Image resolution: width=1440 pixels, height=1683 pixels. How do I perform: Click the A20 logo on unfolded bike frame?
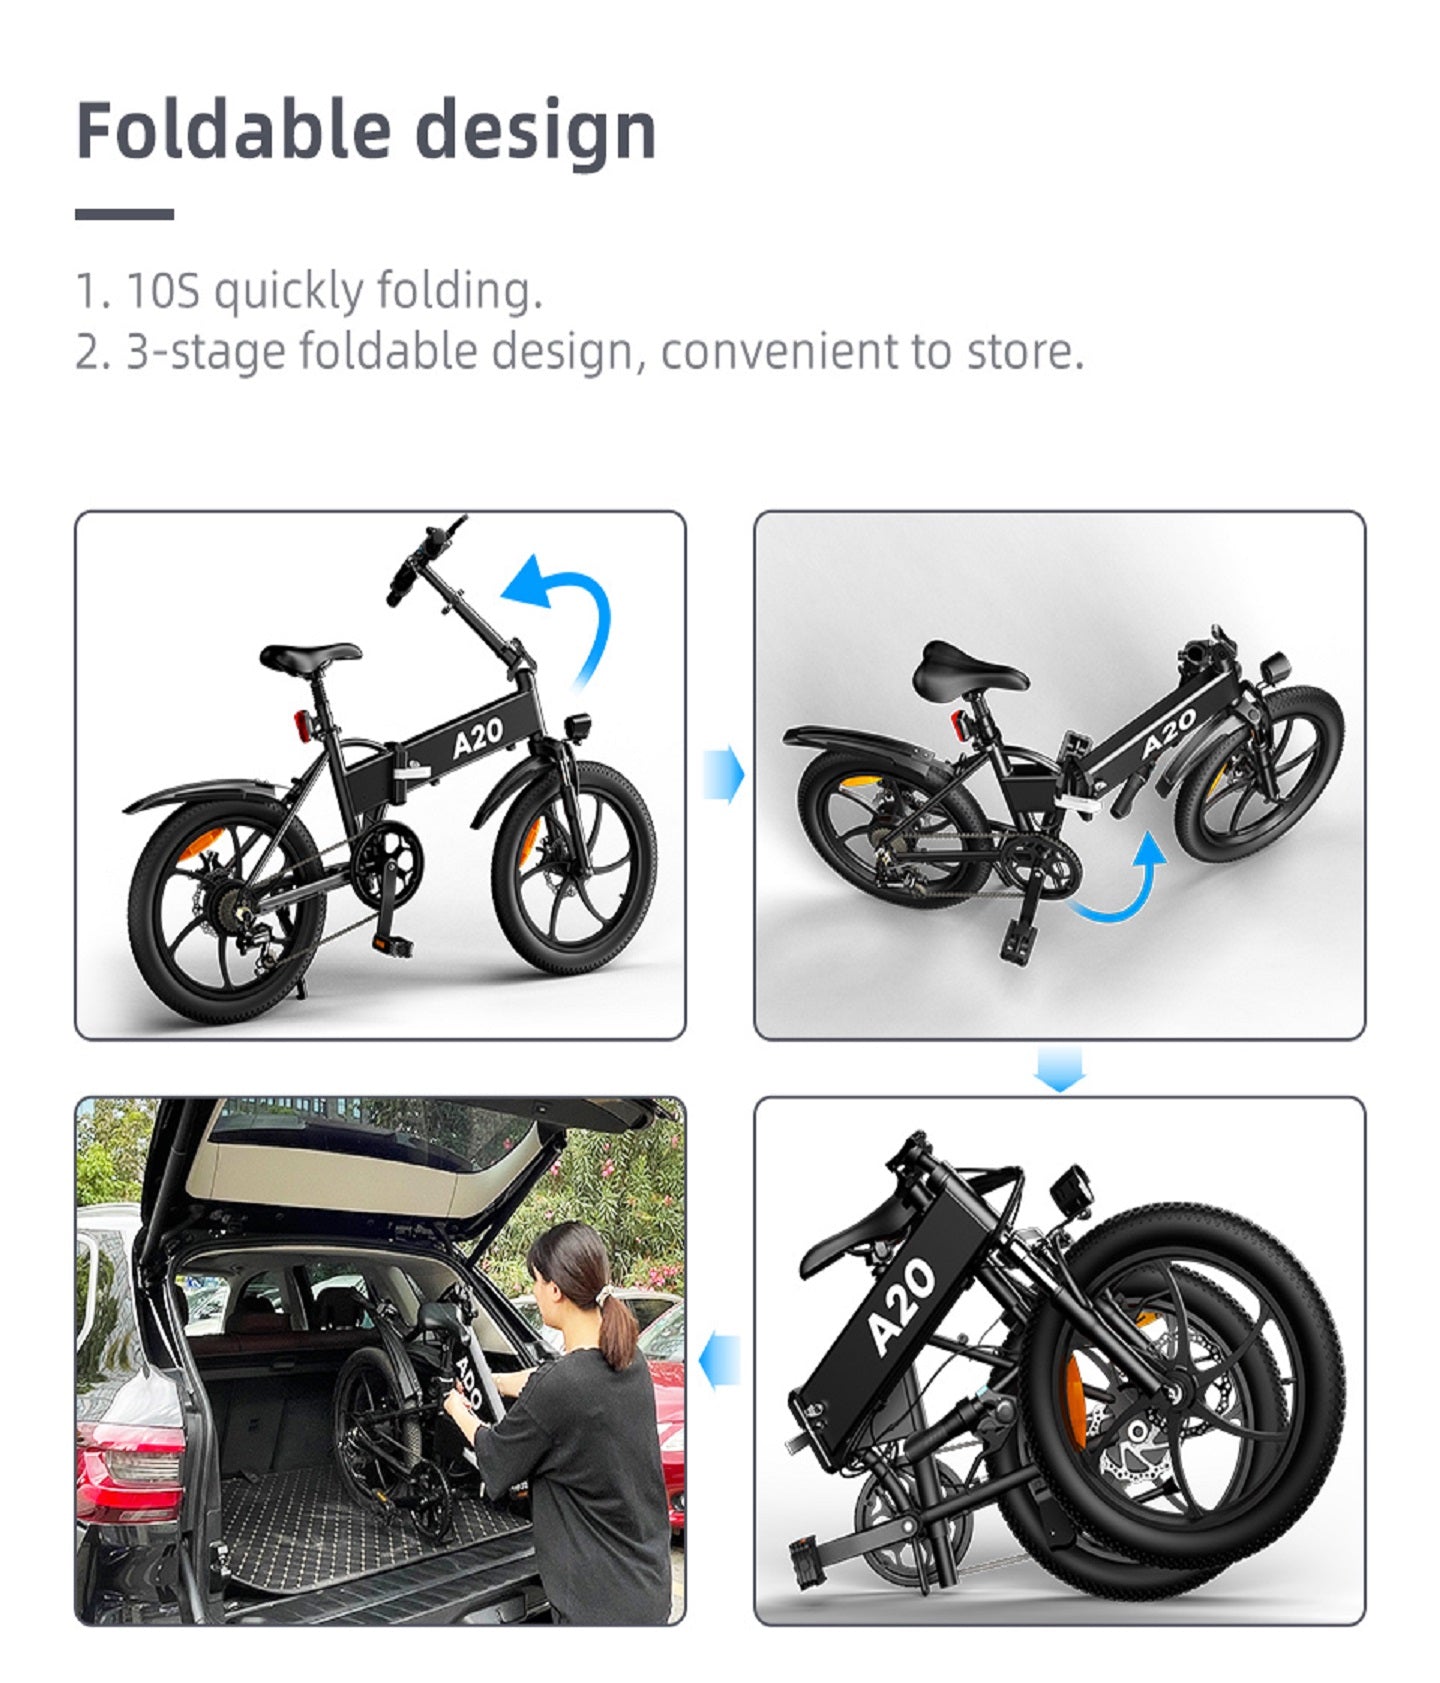(x=477, y=738)
